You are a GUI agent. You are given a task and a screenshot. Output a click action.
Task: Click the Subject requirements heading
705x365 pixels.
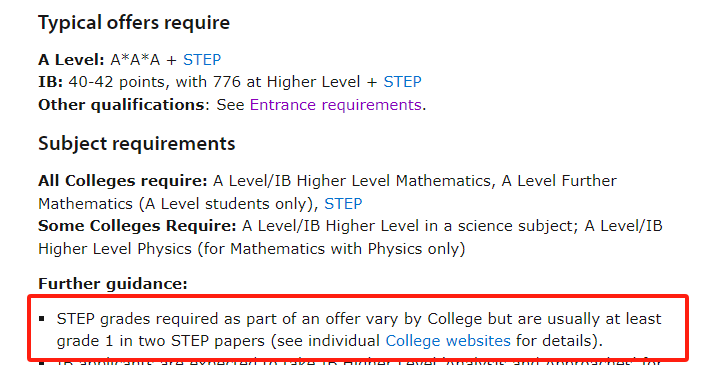(137, 144)
